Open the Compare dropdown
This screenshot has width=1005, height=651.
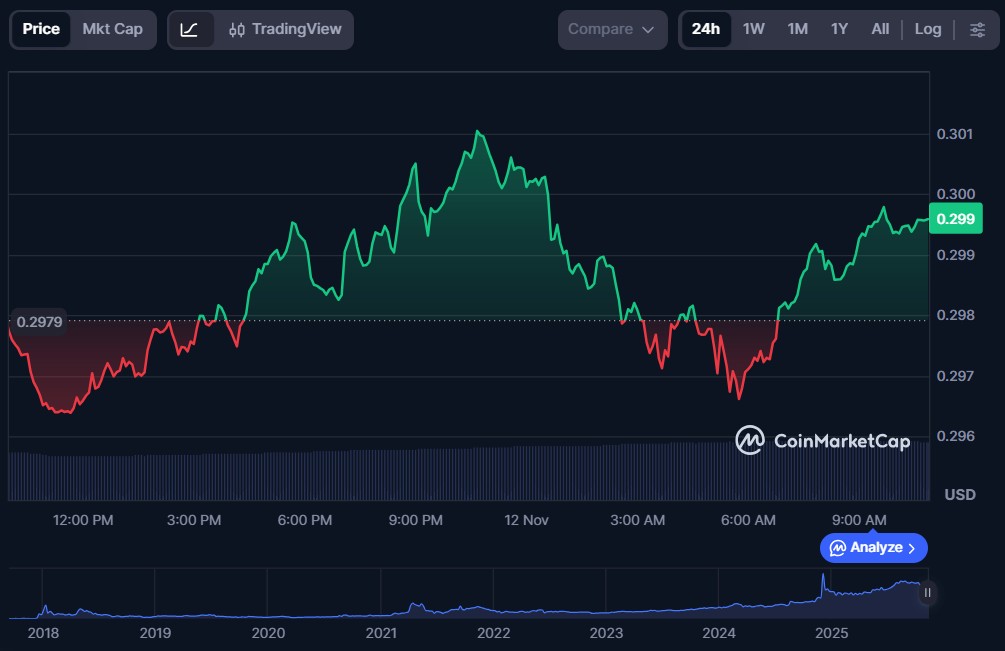tap(611, 30)
